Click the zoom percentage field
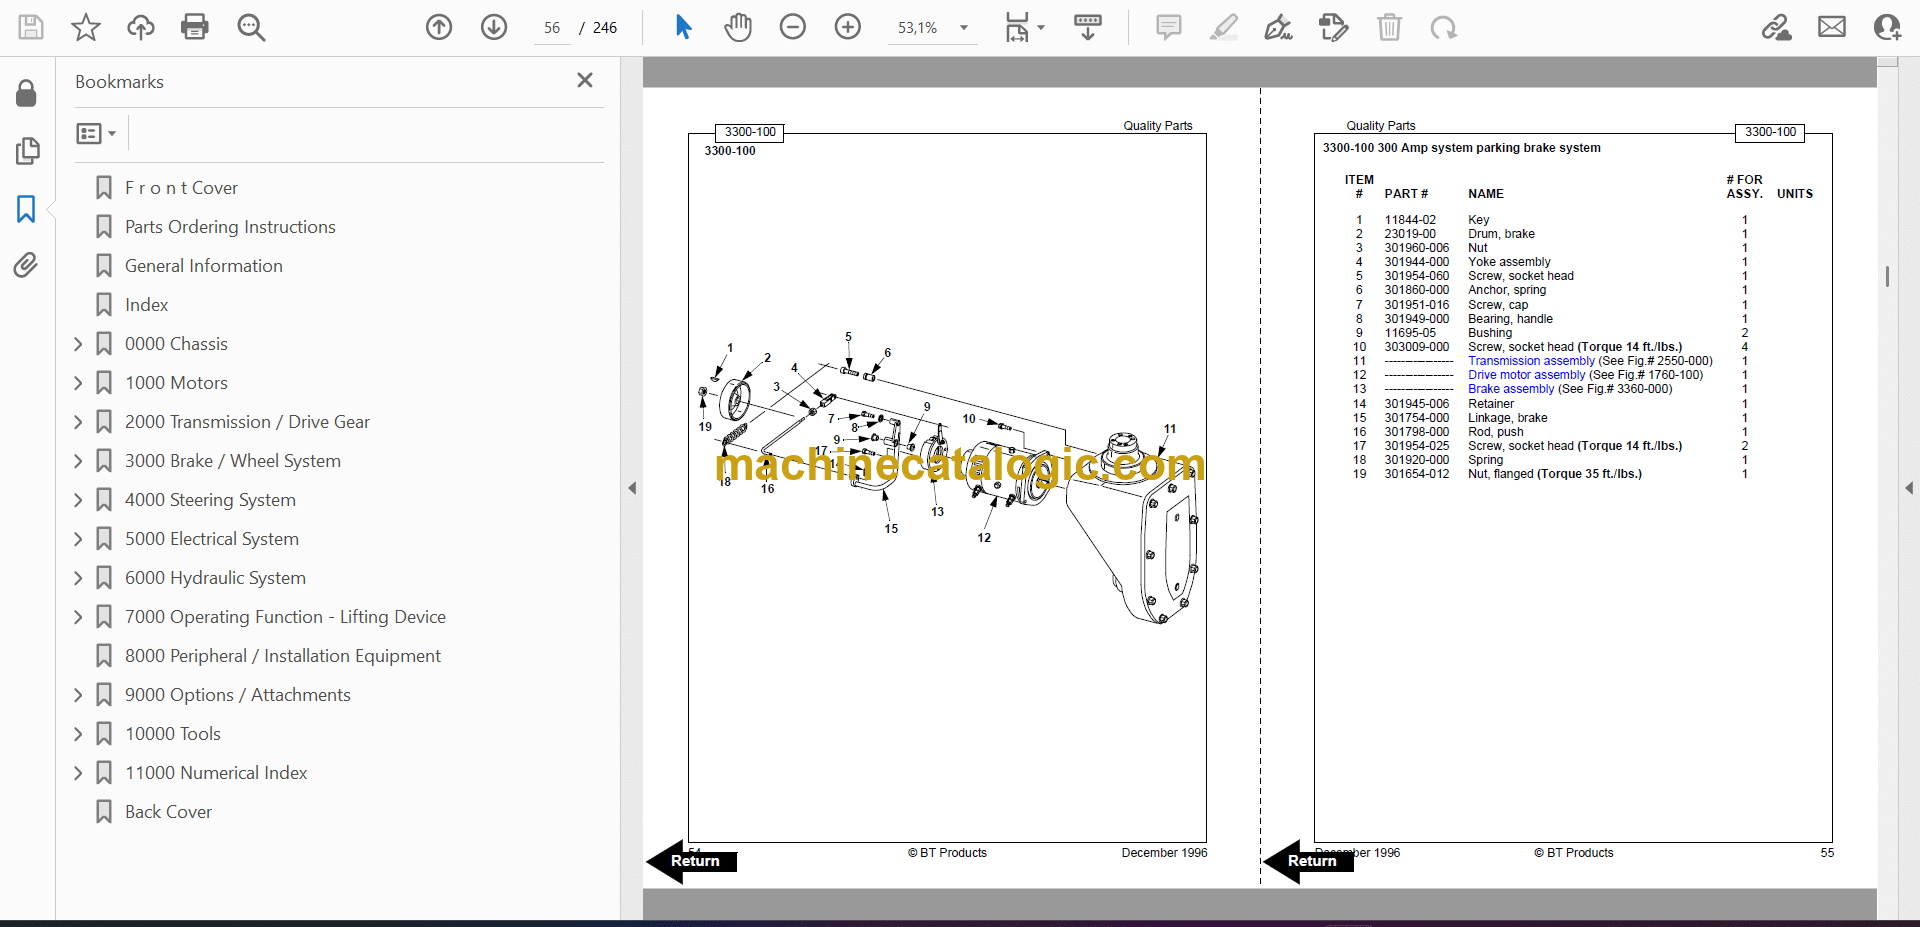 click(918, 28)
